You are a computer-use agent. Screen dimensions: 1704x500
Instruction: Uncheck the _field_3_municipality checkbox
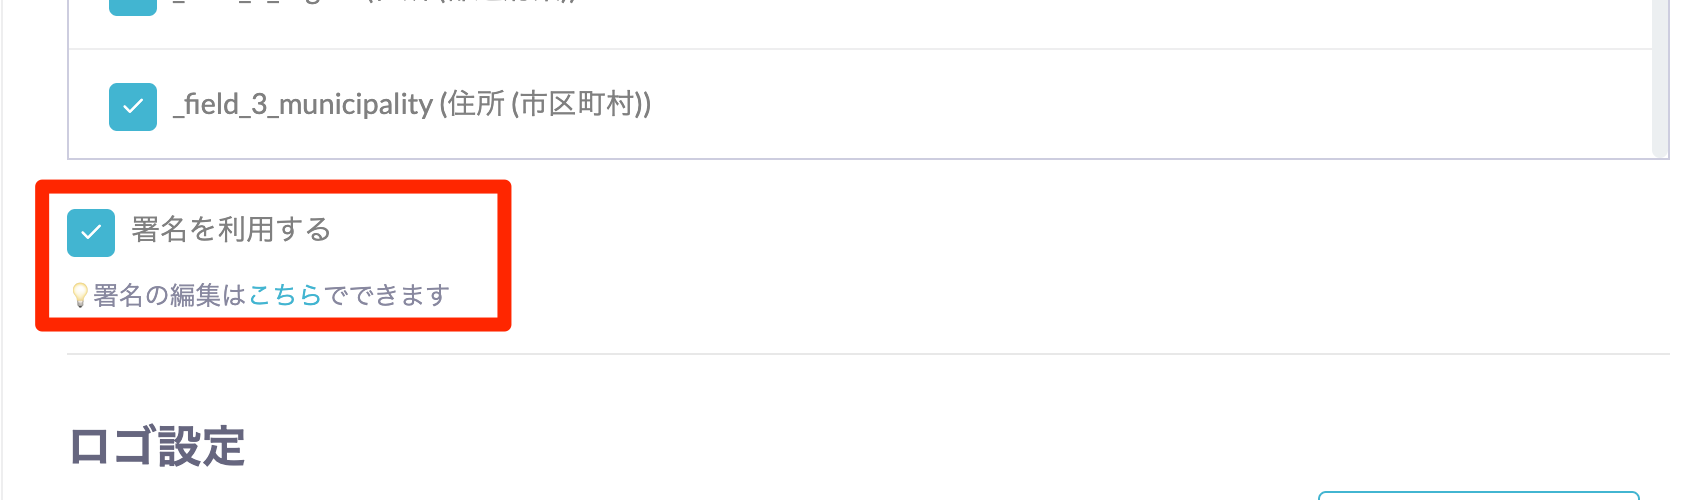(x=133, y=106)
